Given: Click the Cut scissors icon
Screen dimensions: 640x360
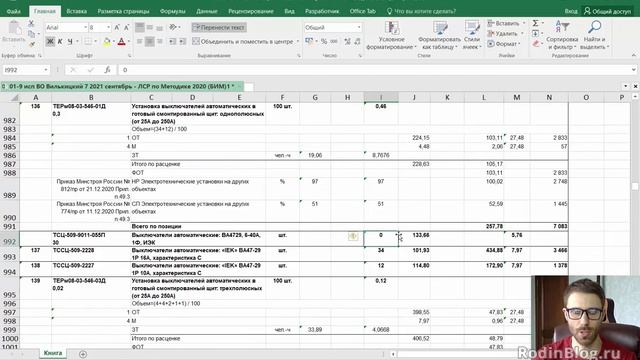Looking at the screenshot, I should (31, 24).
